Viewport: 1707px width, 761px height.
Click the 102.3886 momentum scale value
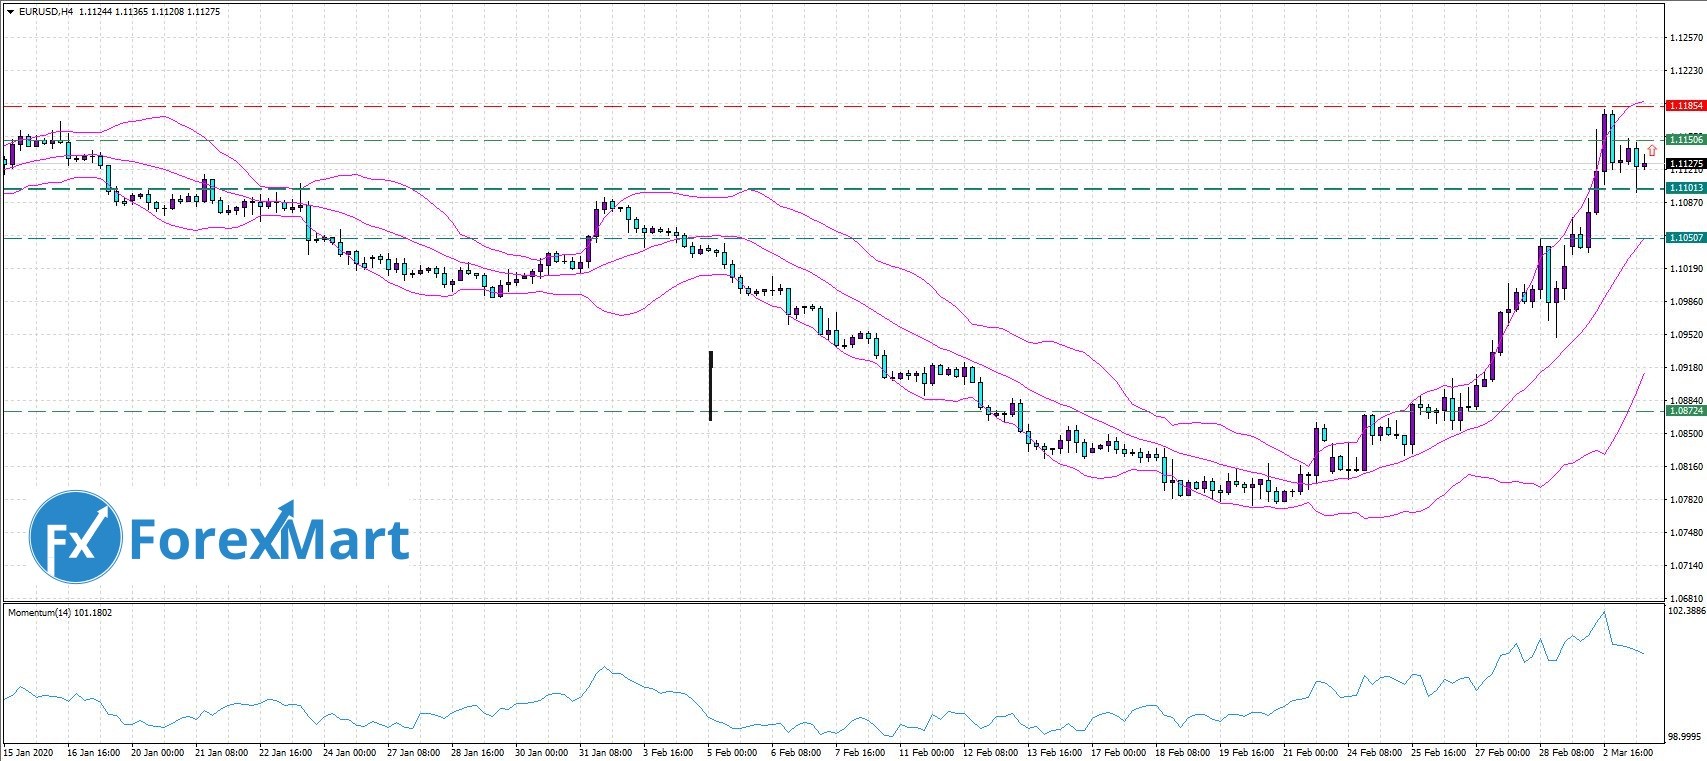(x=1686, y=610)
